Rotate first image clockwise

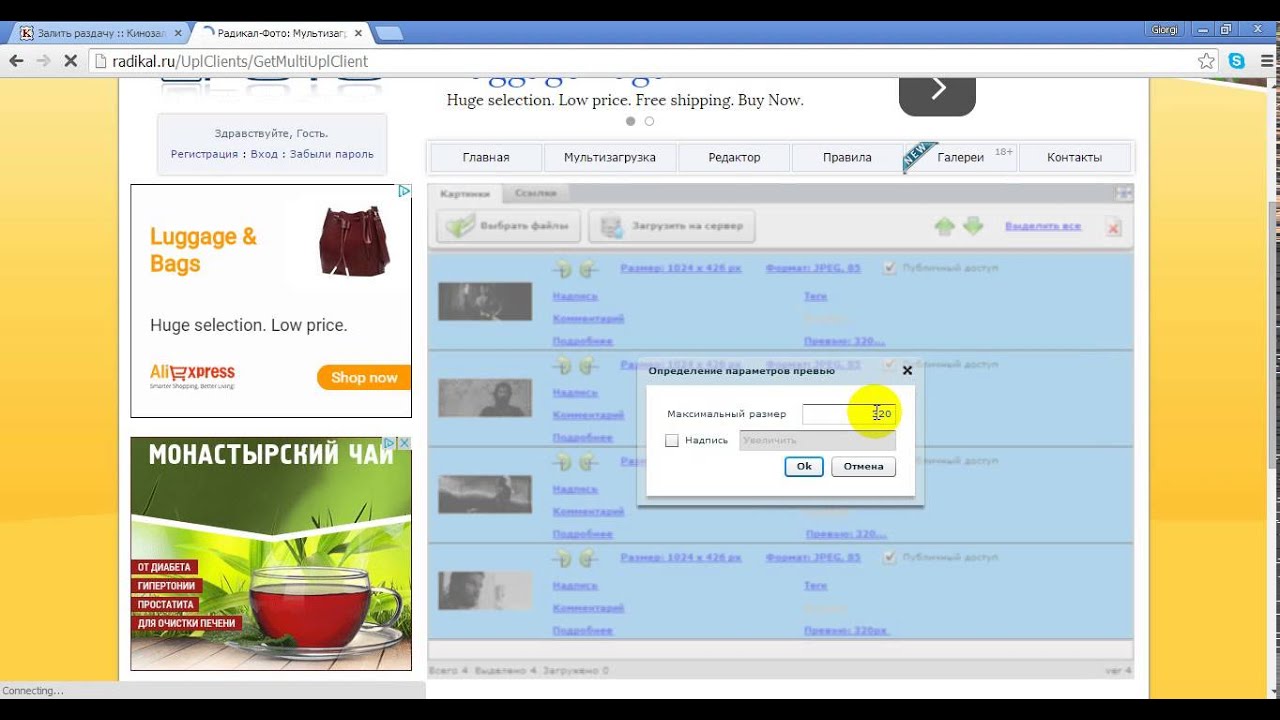(x=588, y=268)
